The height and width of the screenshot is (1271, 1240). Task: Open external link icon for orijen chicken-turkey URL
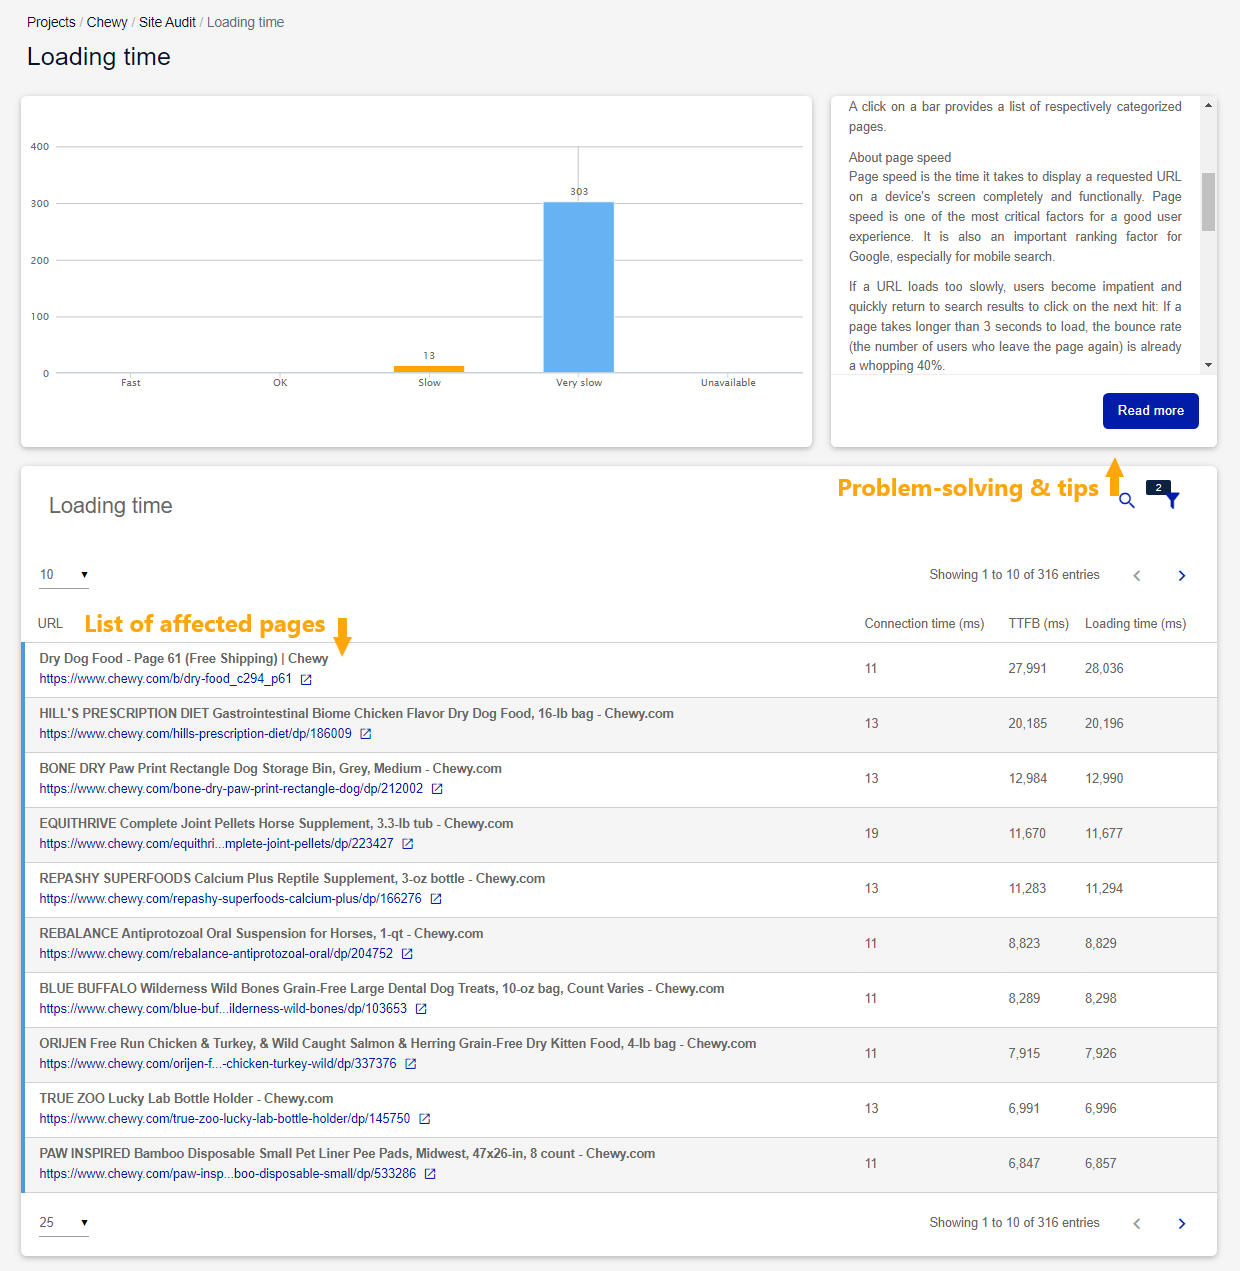[410, 1064]
